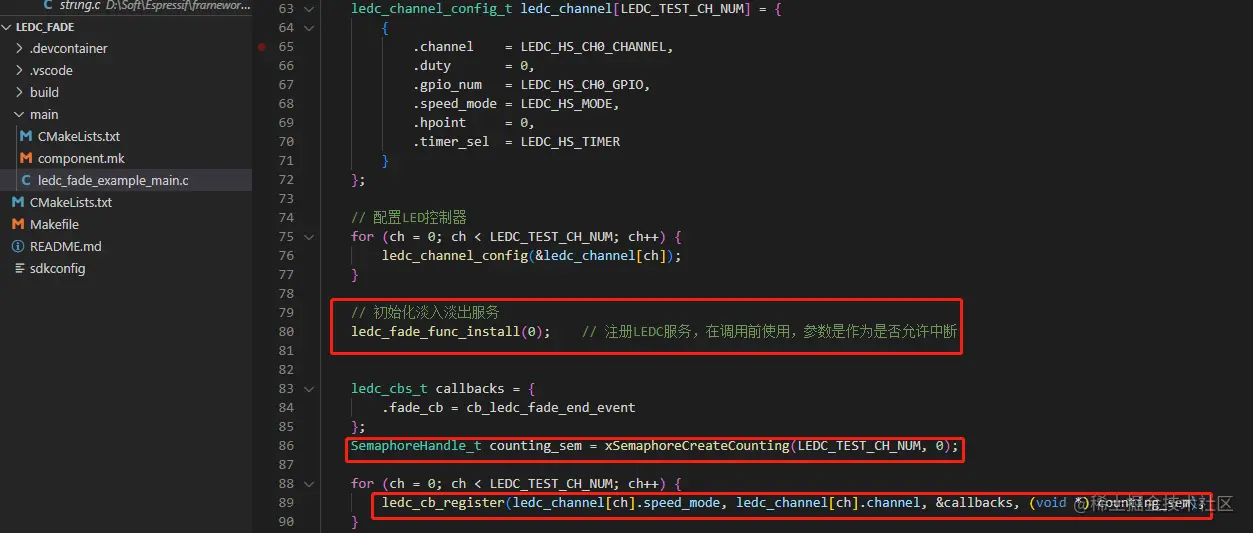Click the ledc_channel_config_t type on line 63
This screenshot has width=1253, height=533.
tap(432, 8)
